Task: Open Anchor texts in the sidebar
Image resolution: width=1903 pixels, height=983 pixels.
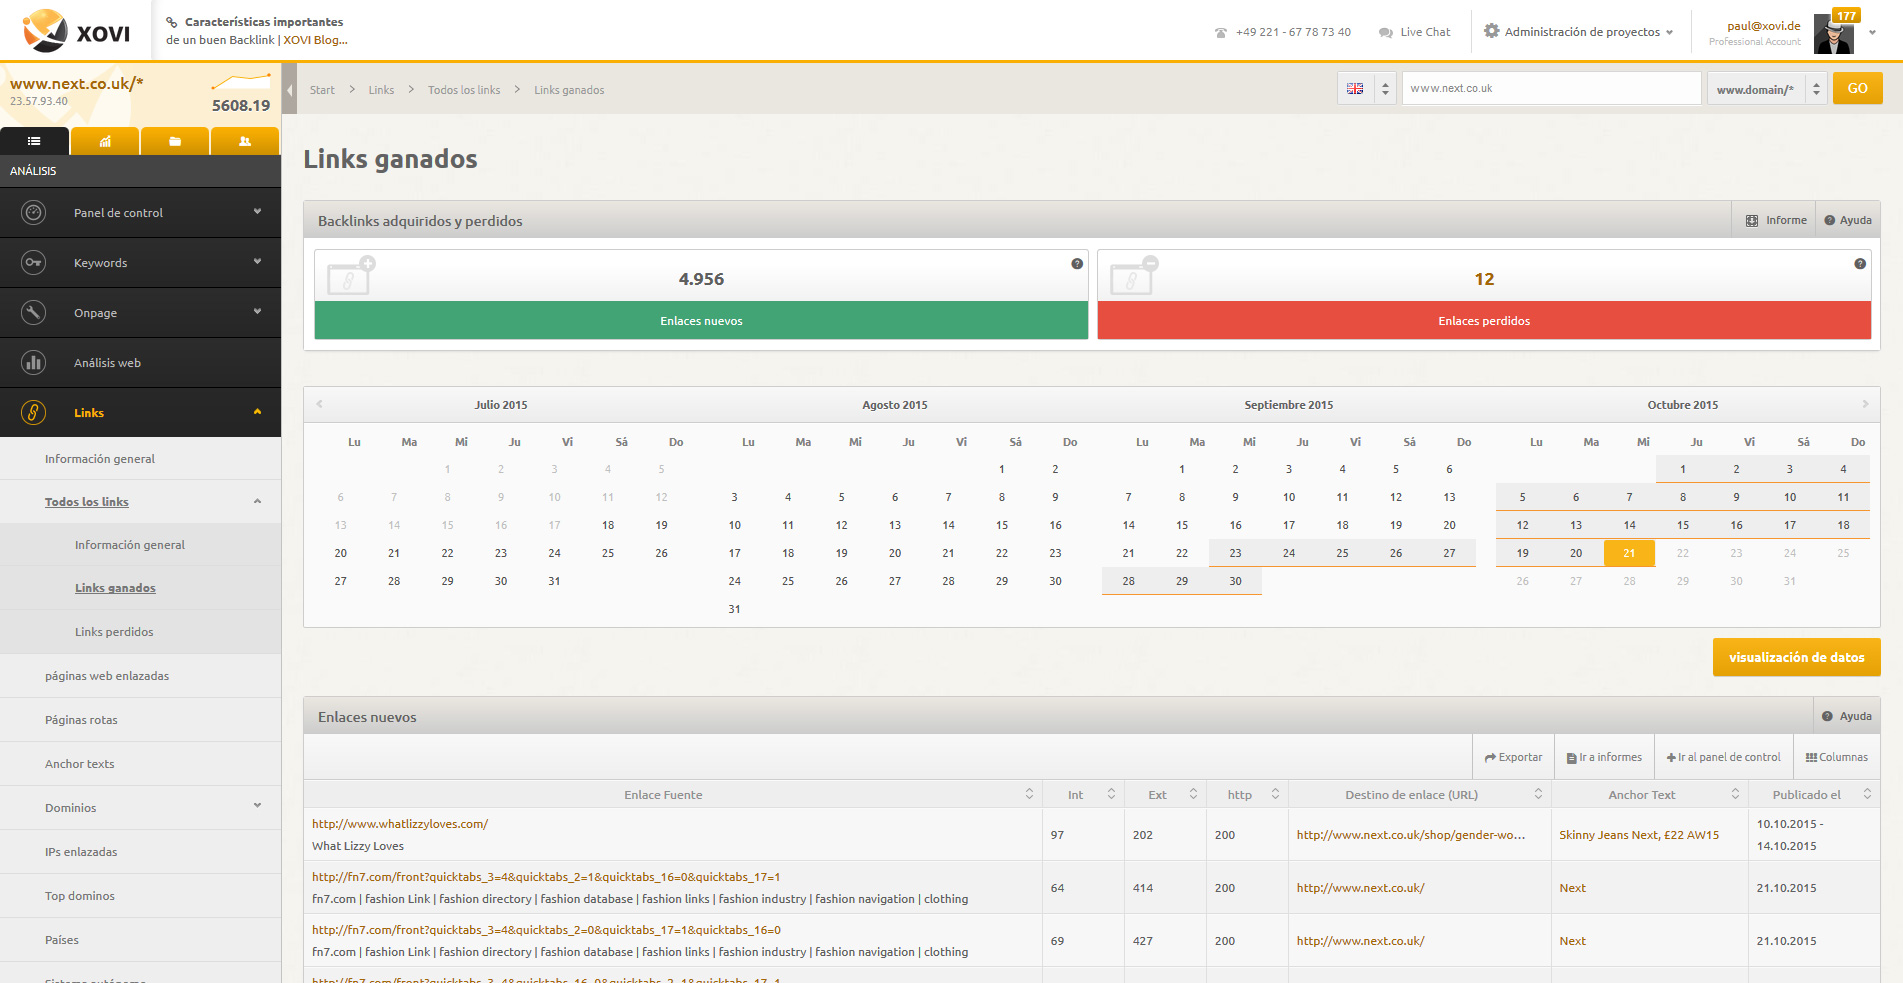Action: tap(80, 764)
